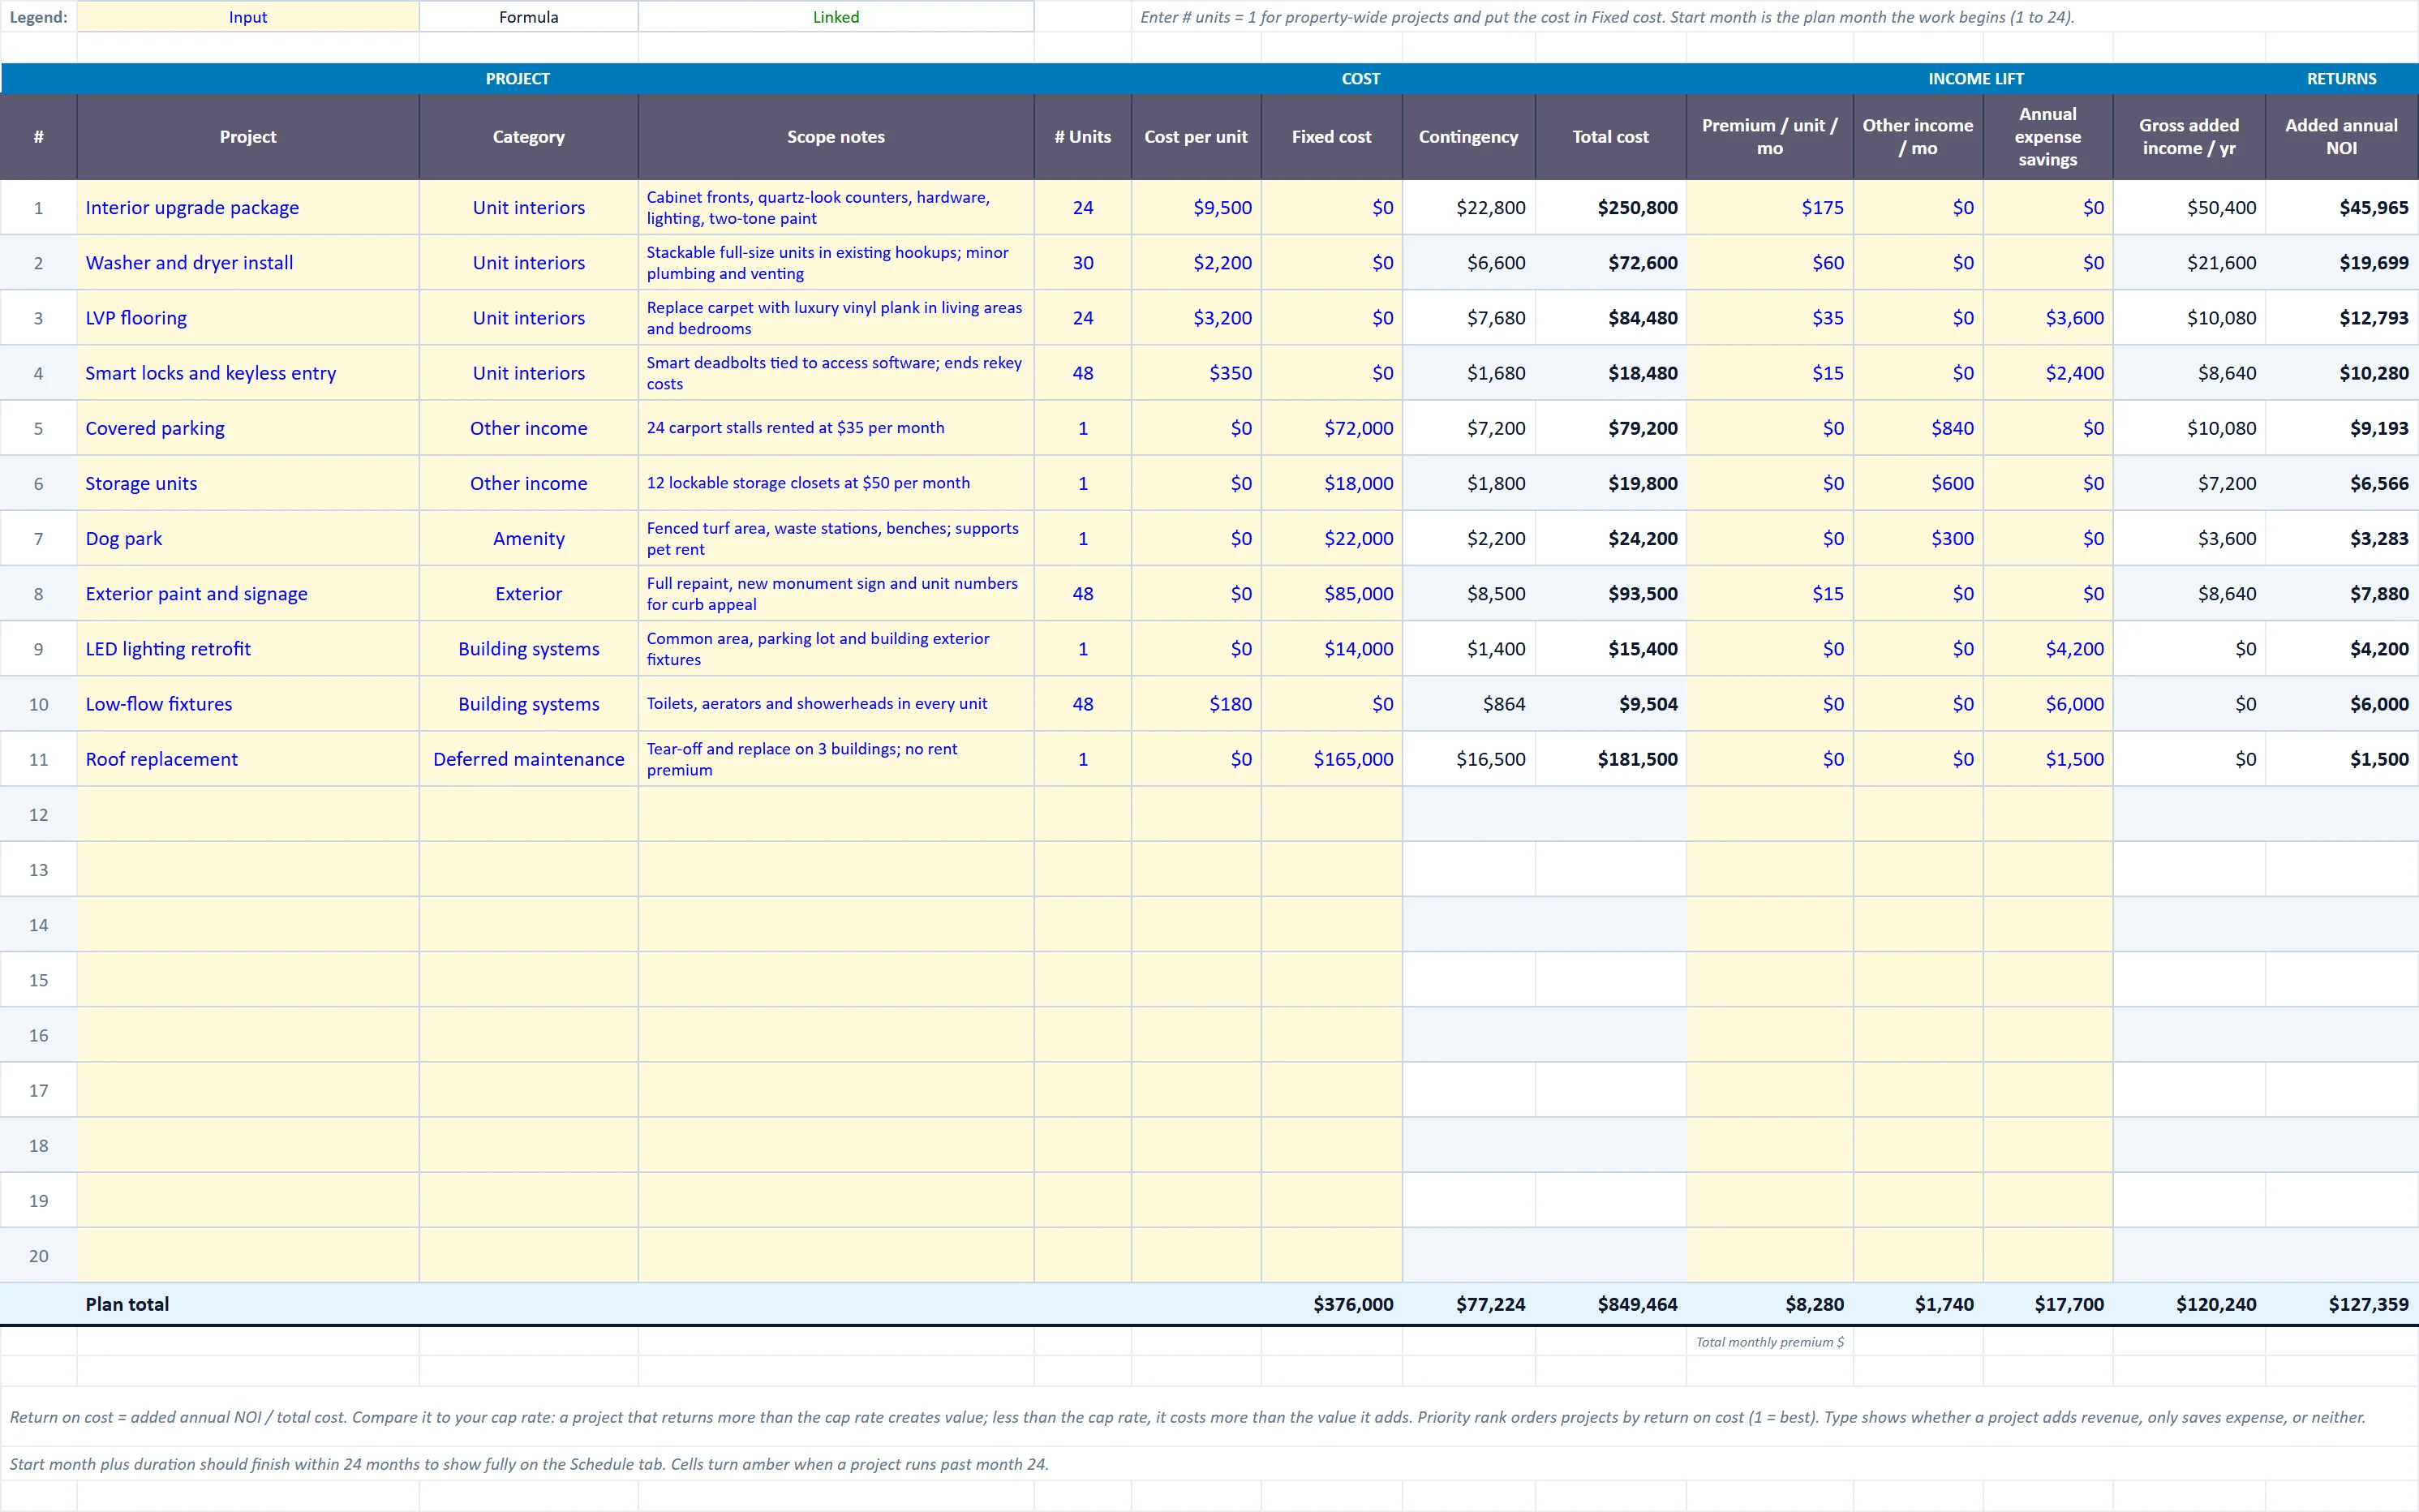The height and width of the screenshot is (1512, 2419).
Task: Select the $175 premium per unit cell
Action: coord(1769,207)
